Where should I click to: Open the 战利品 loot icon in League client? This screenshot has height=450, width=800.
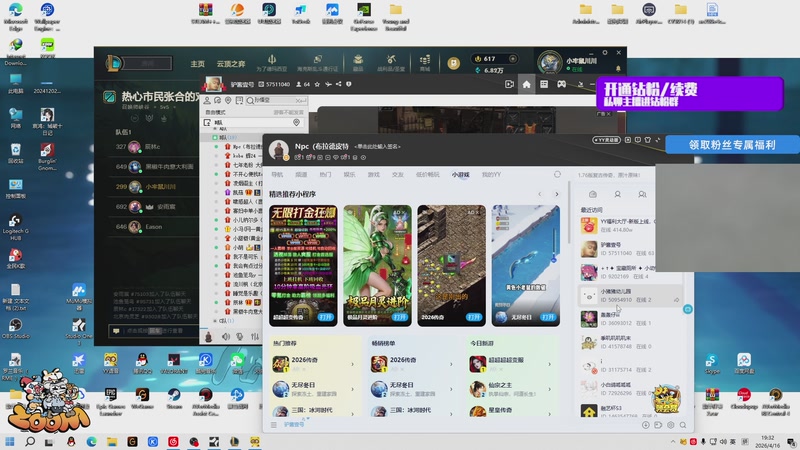pos(391,62)
